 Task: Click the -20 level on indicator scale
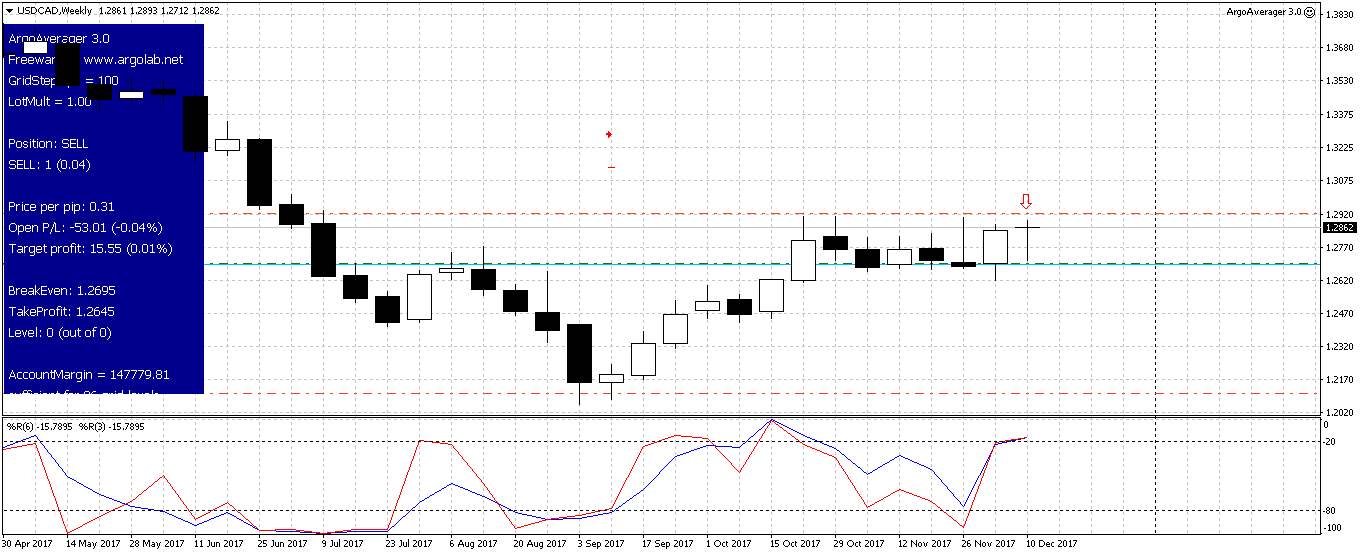point(1331,441)
